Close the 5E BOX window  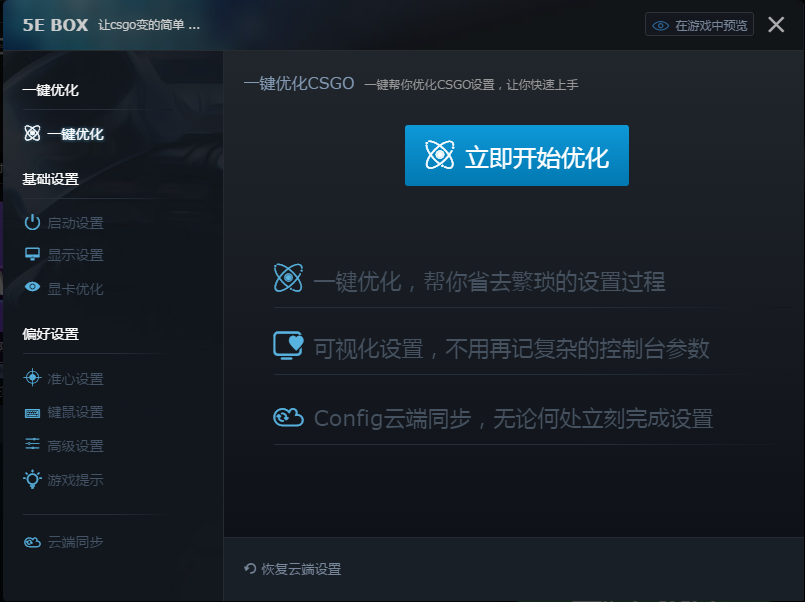[x=776, y=25]
